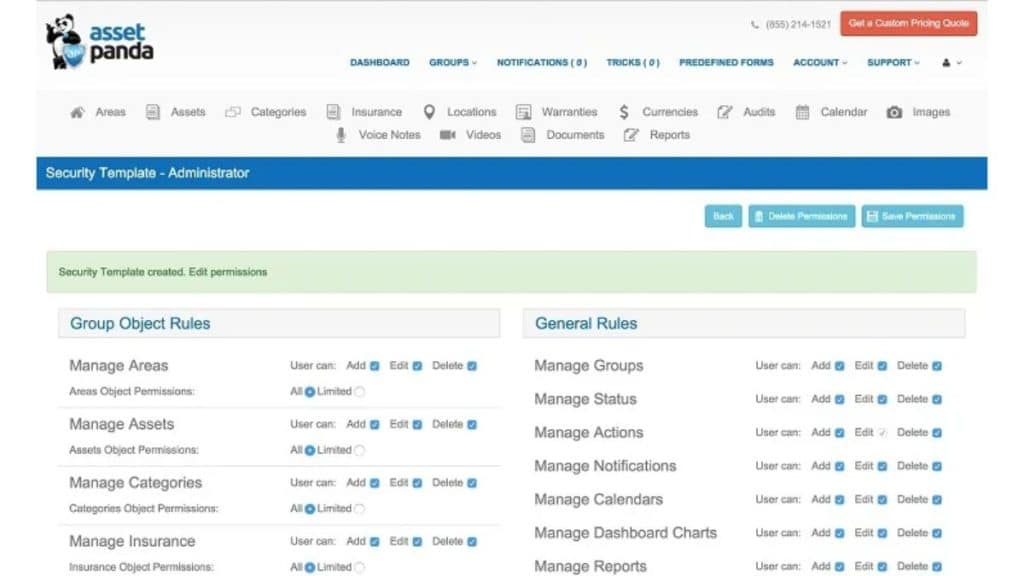The width and height of the screenshot is (1024, 576).
Task: Expand the SUPPORT dropdown
Action: pyautogui.click(x=891, y=62)
